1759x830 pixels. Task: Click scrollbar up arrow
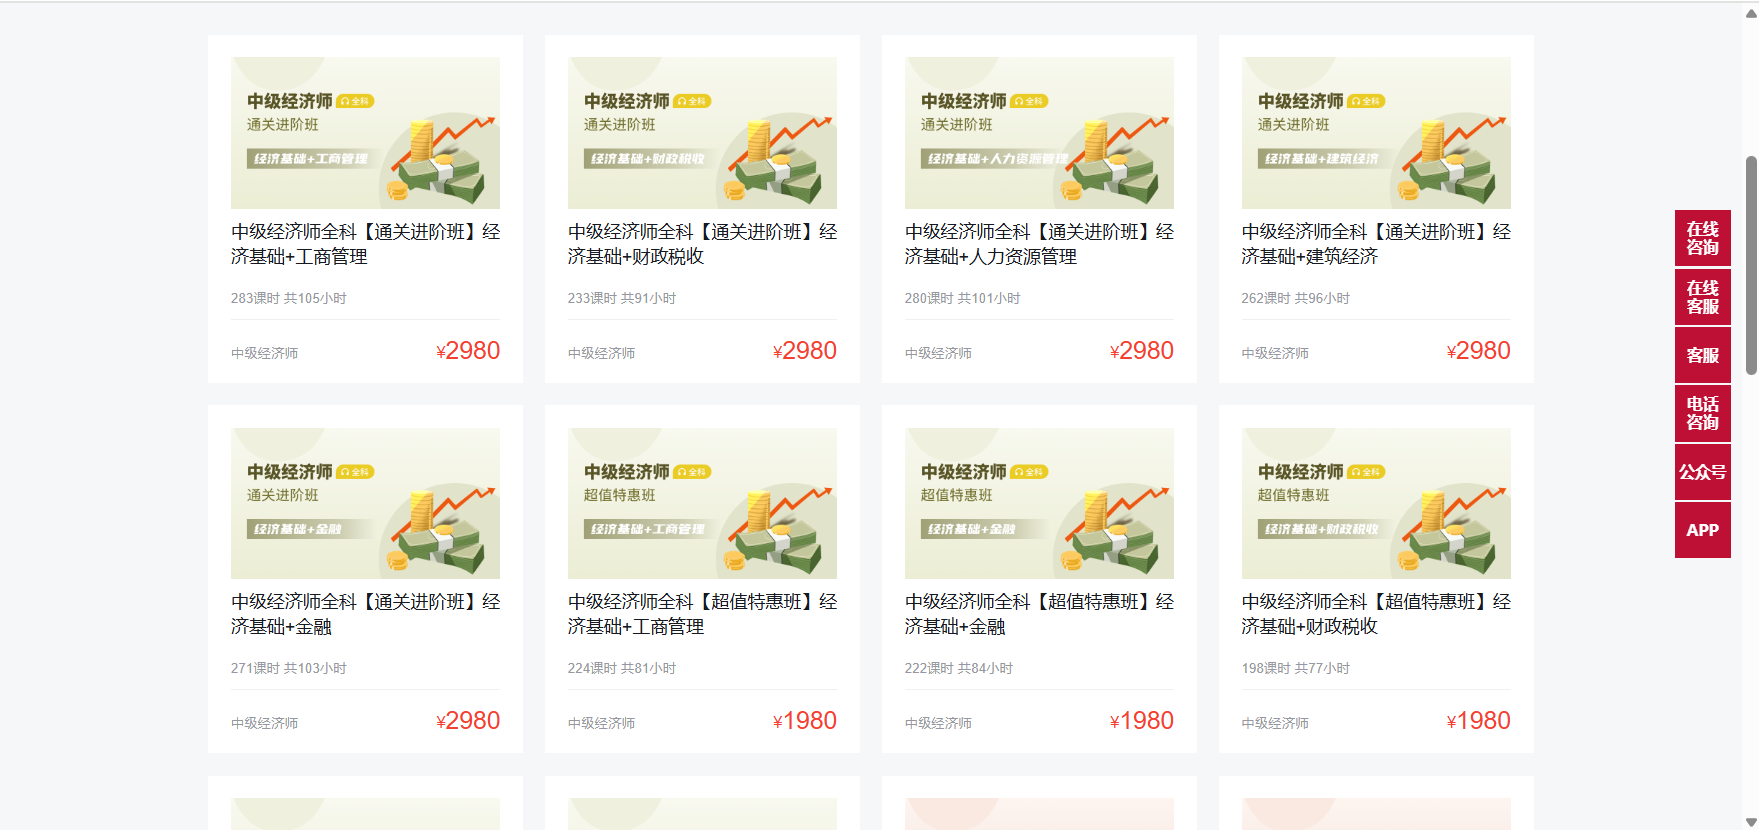pyautogui.click(x=1750, y=13)
